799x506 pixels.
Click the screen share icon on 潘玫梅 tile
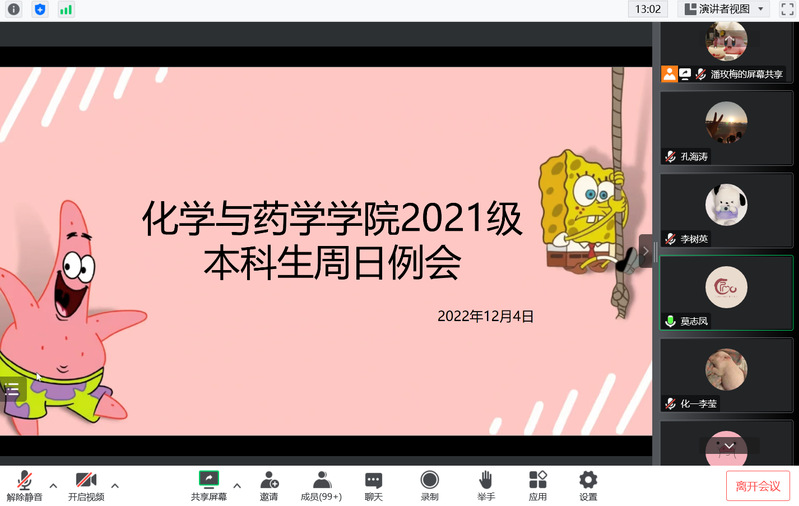tap(685, 74)
